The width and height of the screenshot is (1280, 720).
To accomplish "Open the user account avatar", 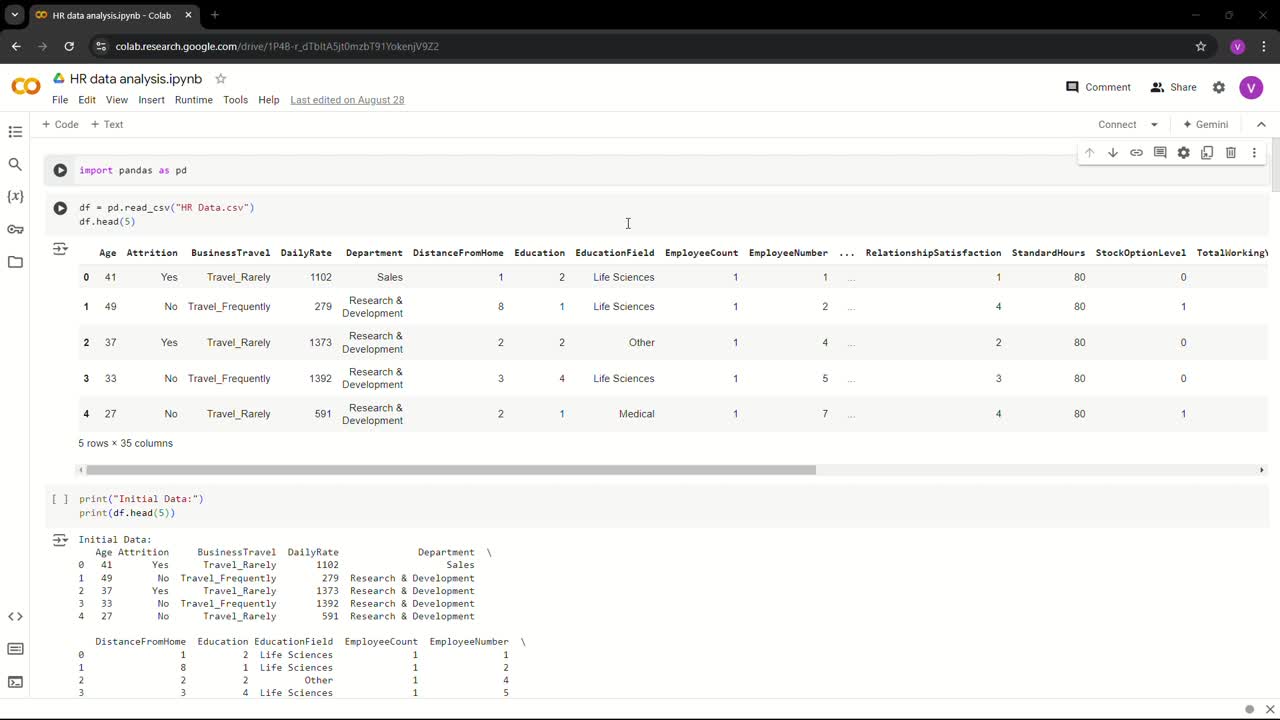I will click(x=1251, y=87).
